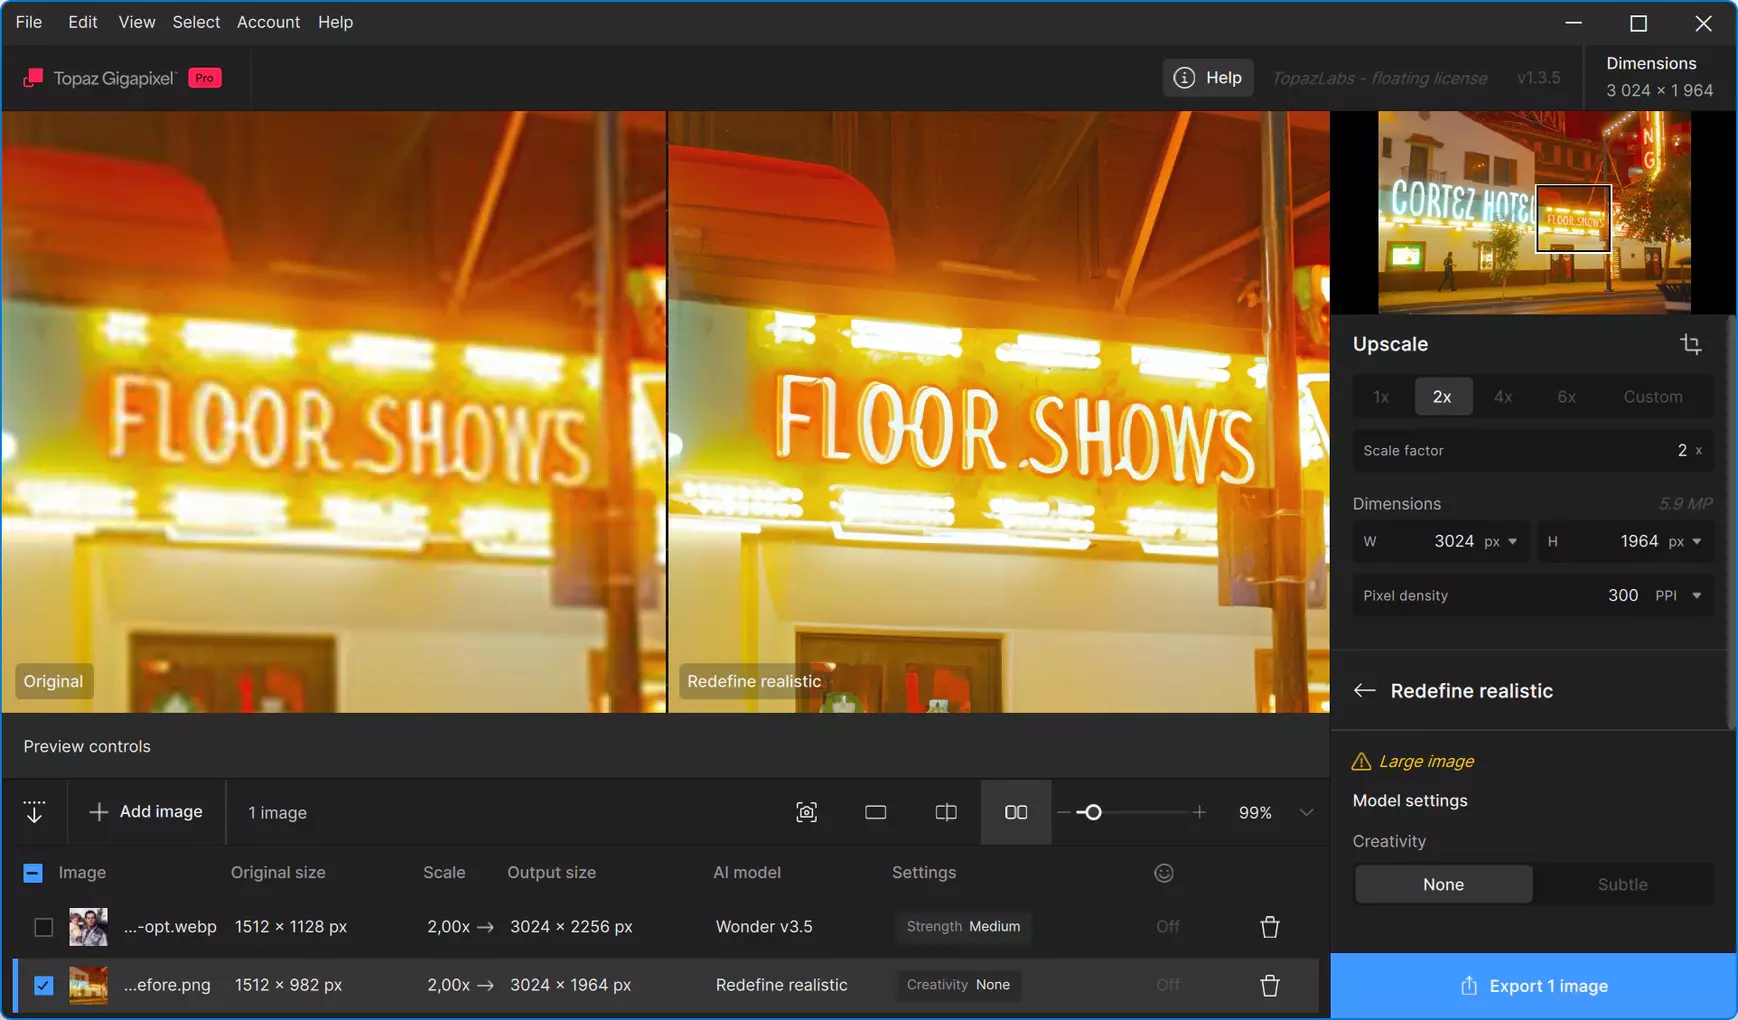Click the 99% zoom value
The width and height of the screenshot is (1738, 1020).
pos(1255,813)
